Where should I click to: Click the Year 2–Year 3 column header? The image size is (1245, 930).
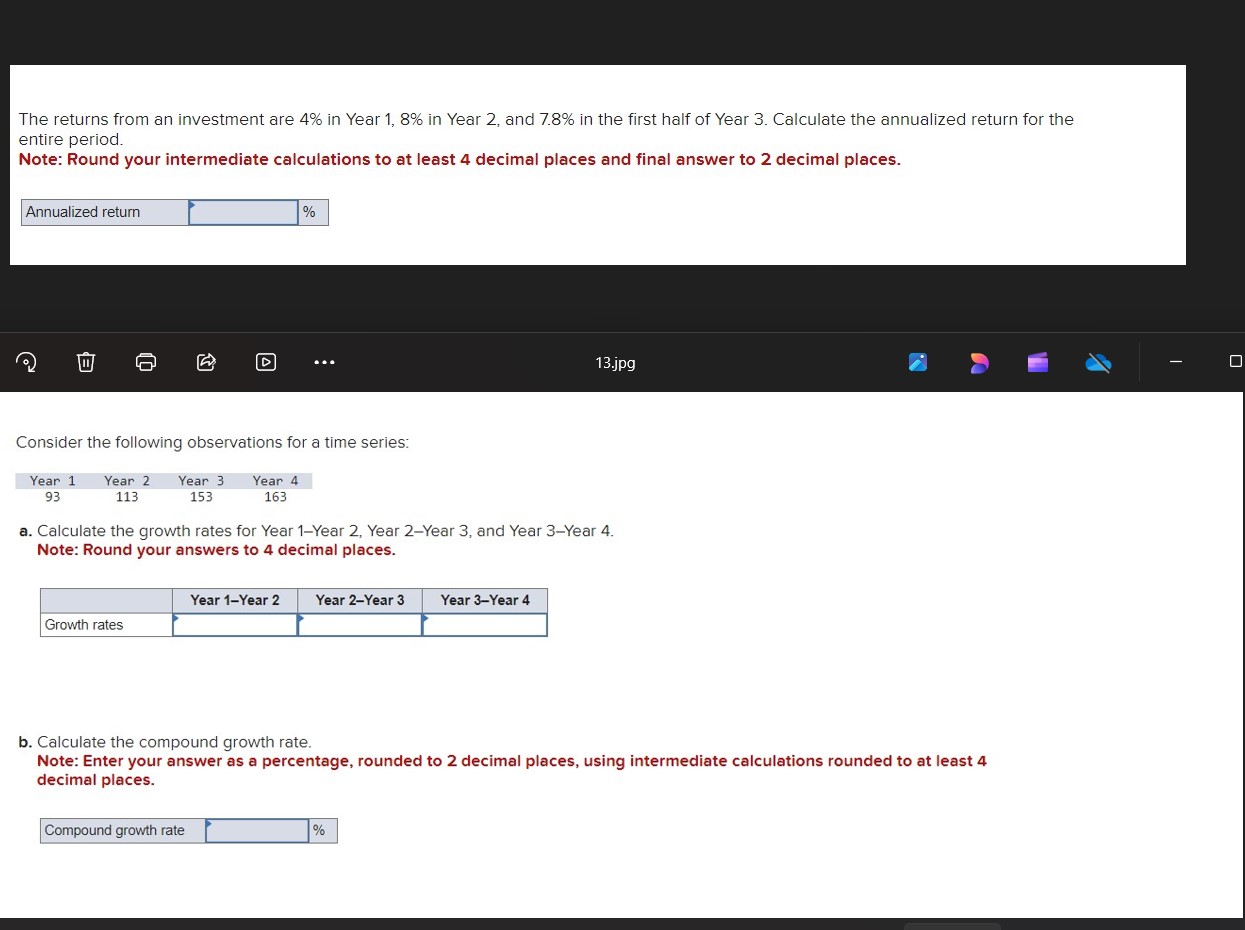(360, 600)
